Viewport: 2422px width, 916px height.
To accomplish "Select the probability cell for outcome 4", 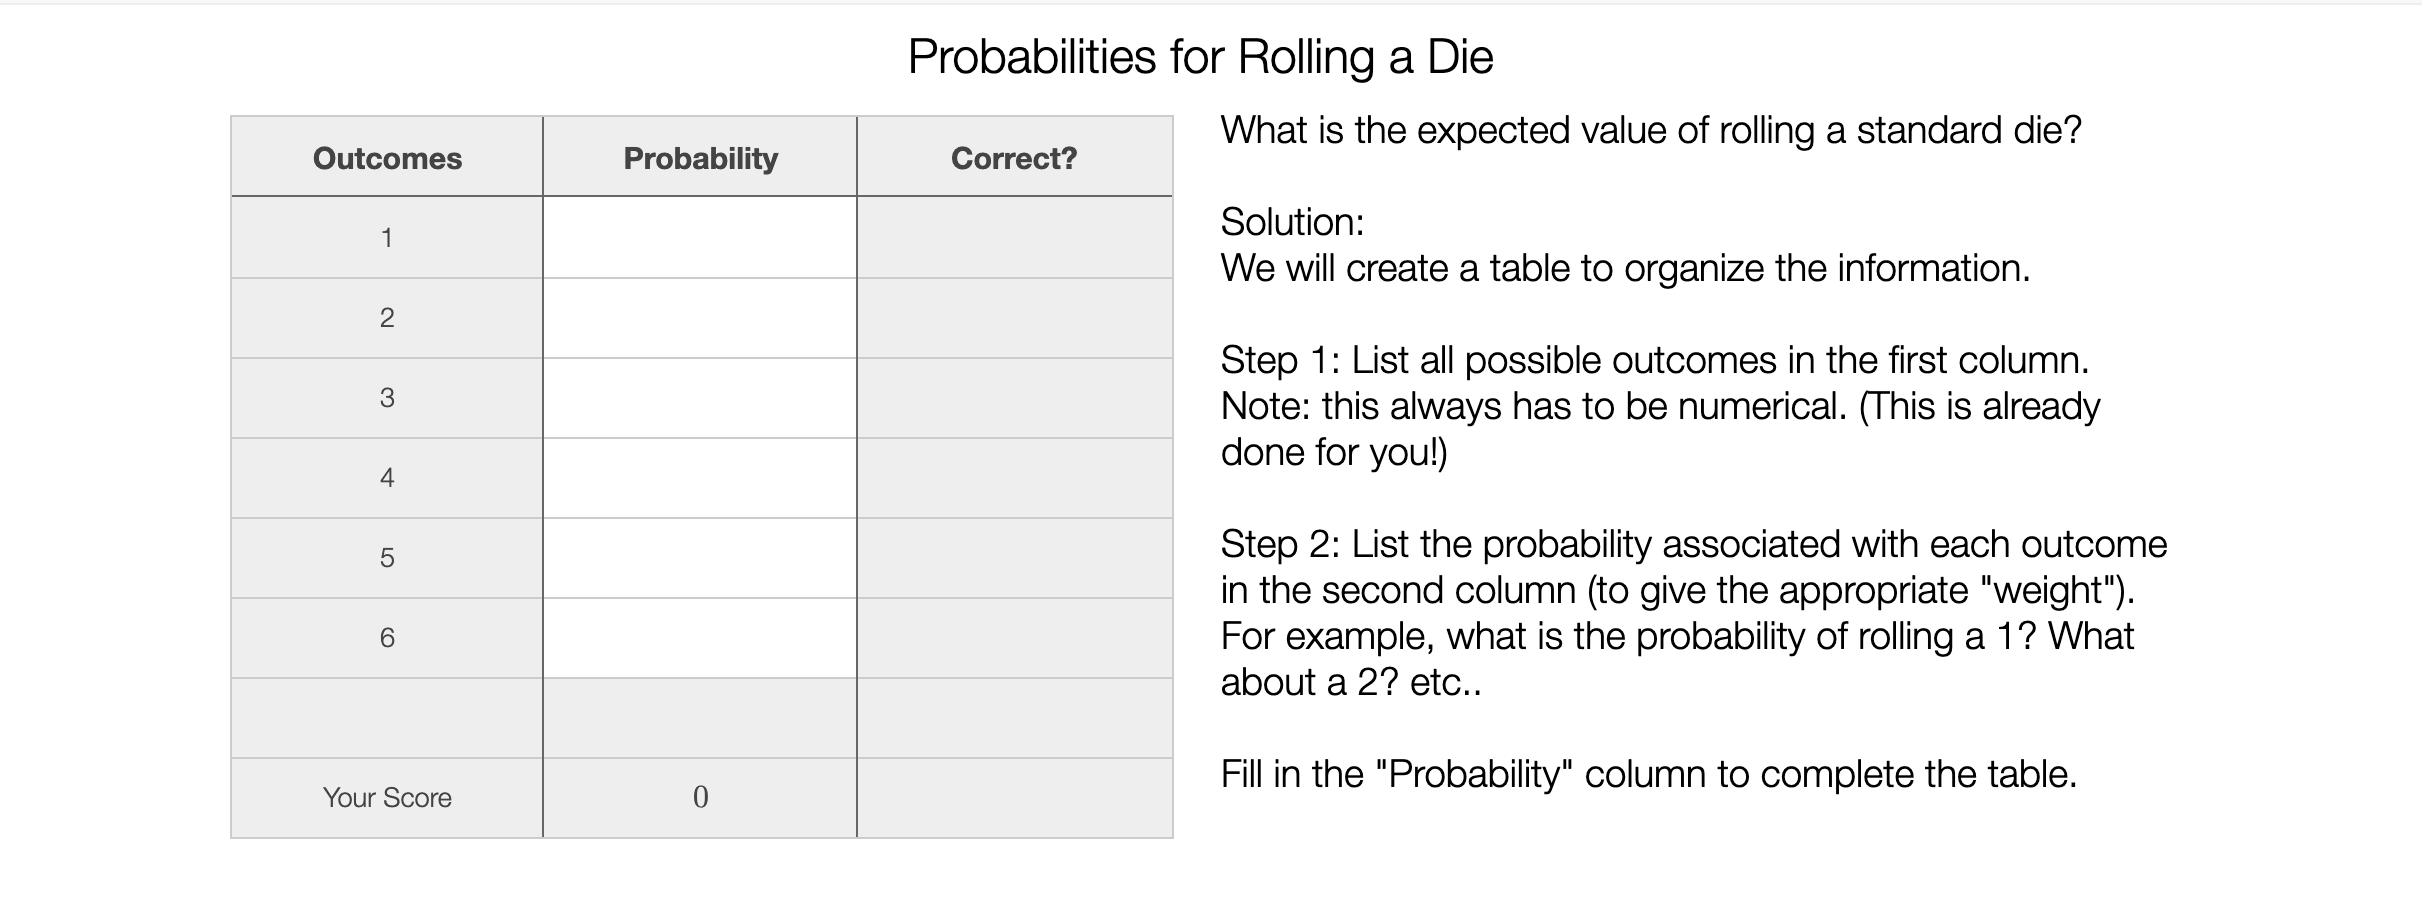I will [700, 478].
